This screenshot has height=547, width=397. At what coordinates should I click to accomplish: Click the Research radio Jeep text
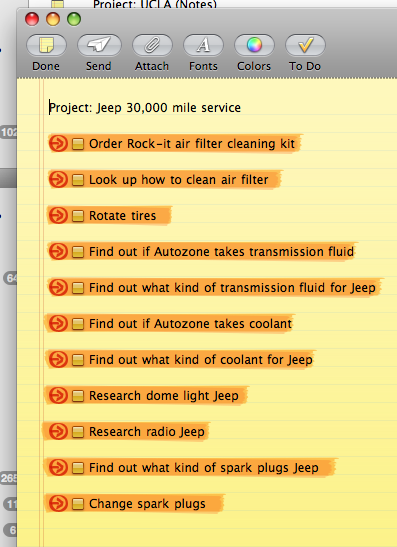click(x=147, y=432)
